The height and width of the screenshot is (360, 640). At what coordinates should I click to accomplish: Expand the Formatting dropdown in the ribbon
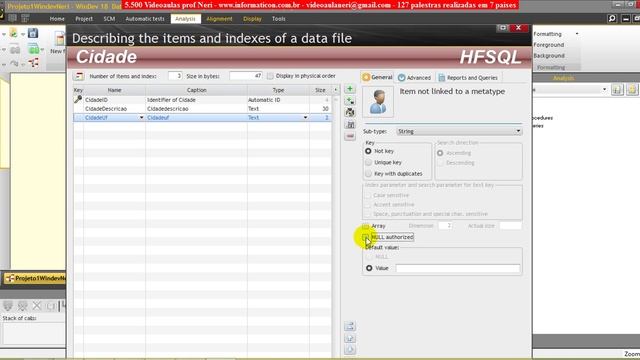coord(577,34)
